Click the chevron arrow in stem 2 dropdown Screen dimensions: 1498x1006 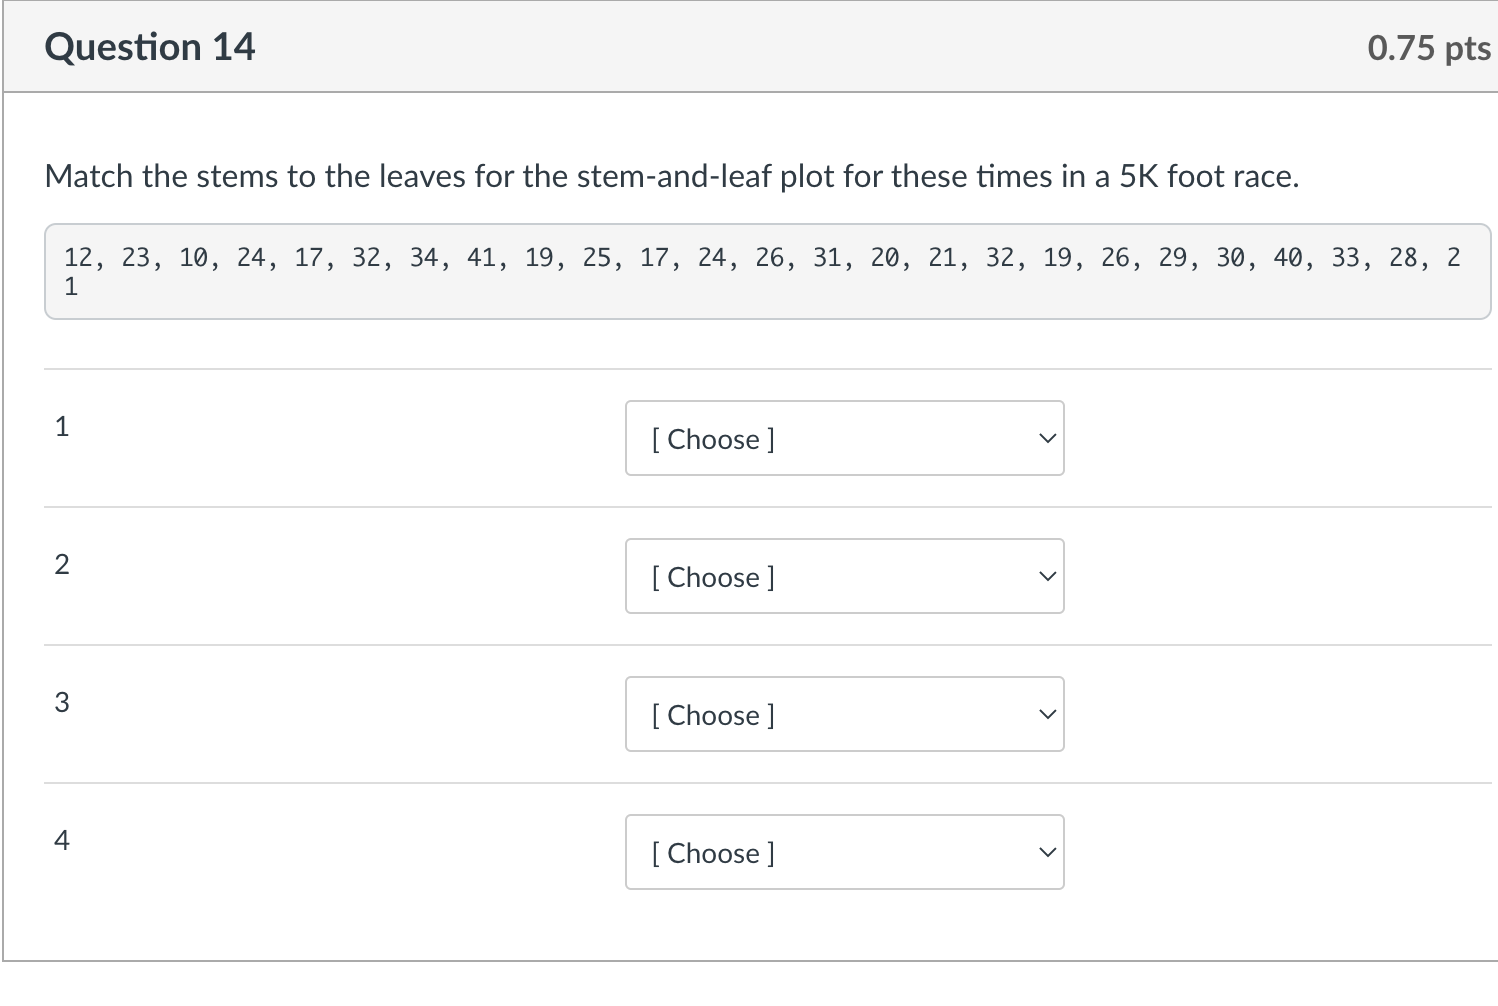[x=1047, y=577]
